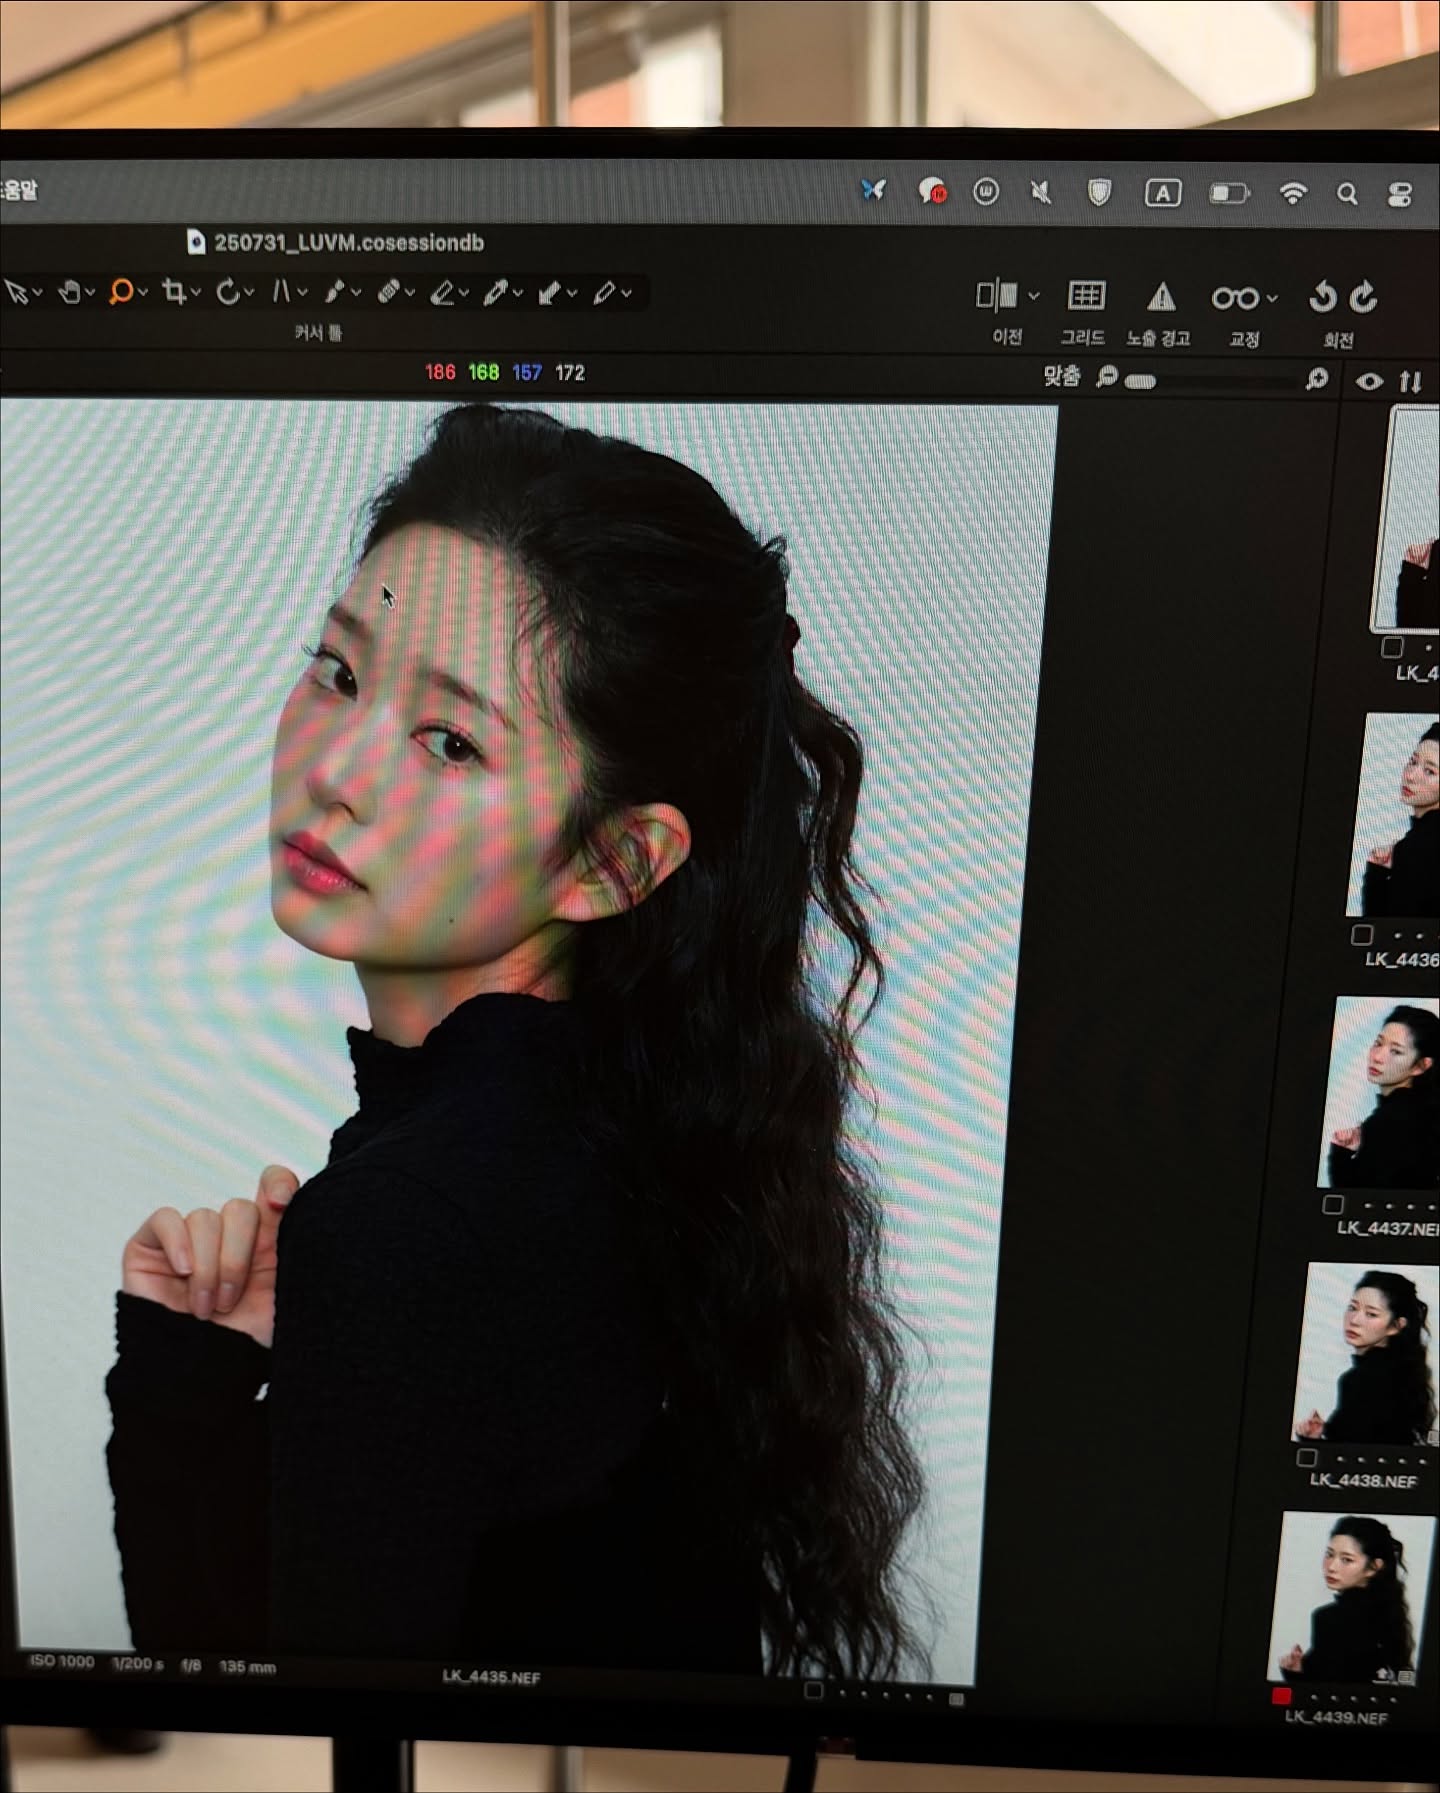Select the Crop cursor tool

tap(175, 292)
